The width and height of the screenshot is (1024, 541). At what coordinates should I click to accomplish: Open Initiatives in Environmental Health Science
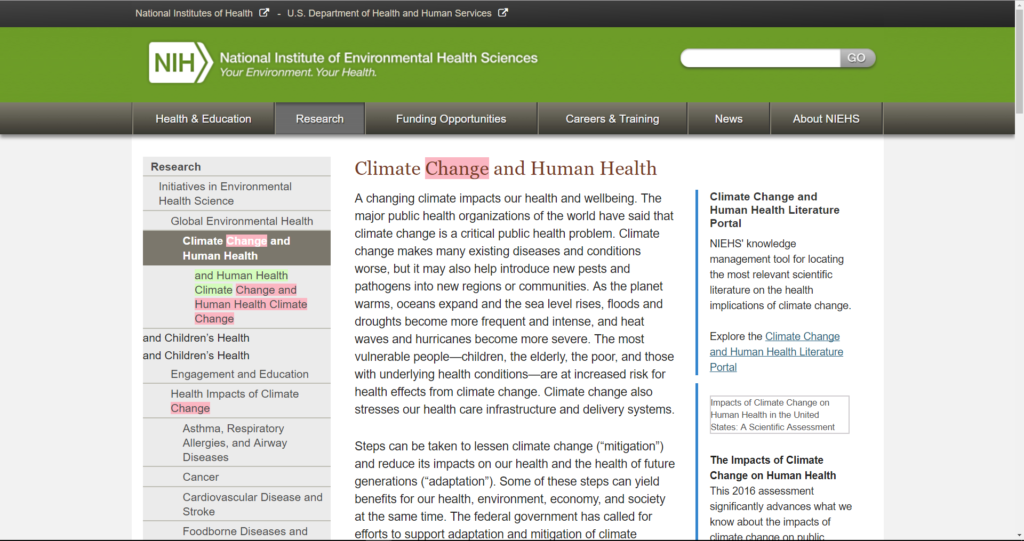pyautogui.click(x=236, y=193)
